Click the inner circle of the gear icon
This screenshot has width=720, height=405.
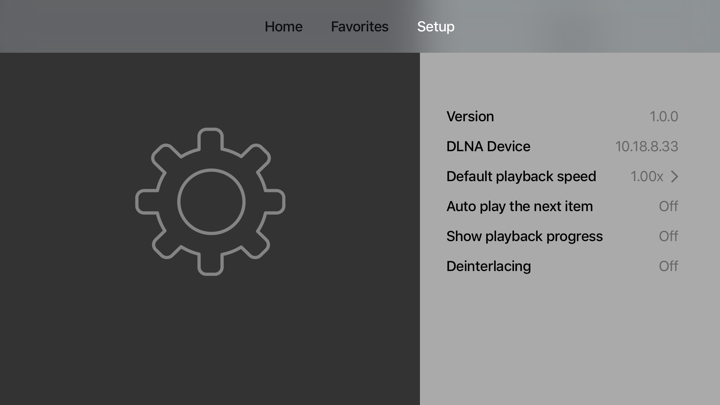click(211, 202)
